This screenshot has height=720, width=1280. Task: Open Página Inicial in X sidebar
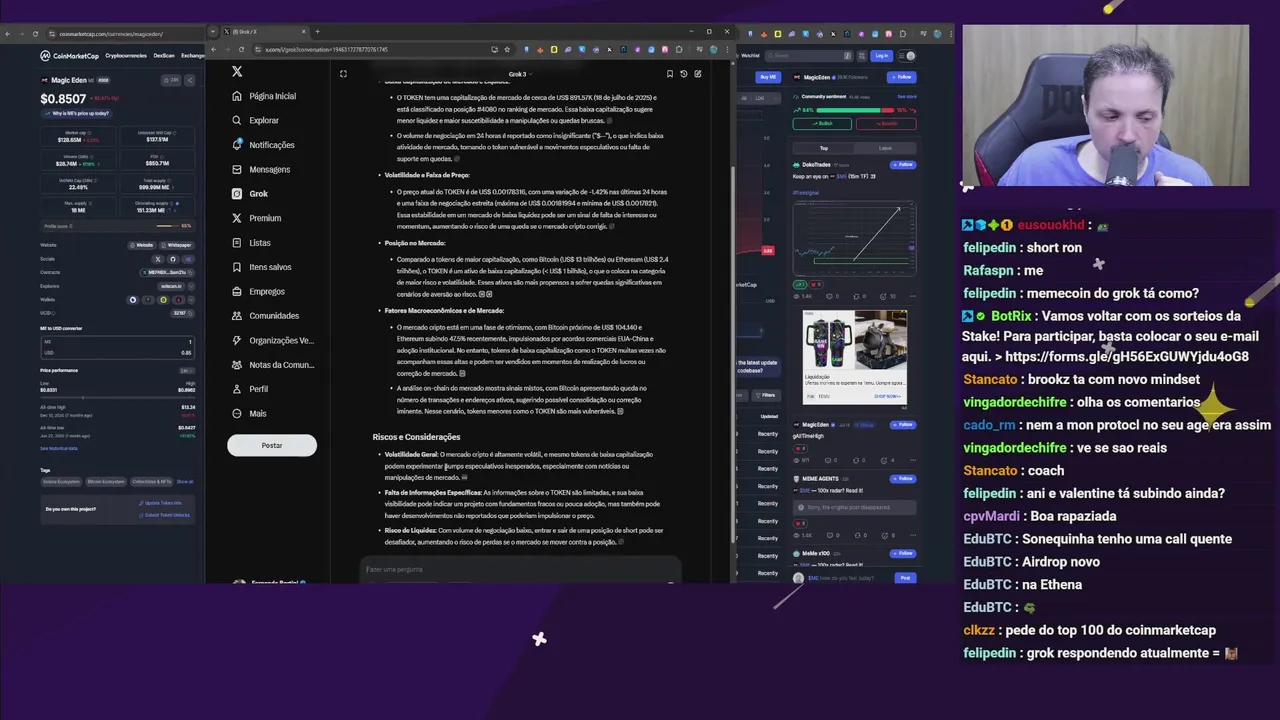pos(264,96)
